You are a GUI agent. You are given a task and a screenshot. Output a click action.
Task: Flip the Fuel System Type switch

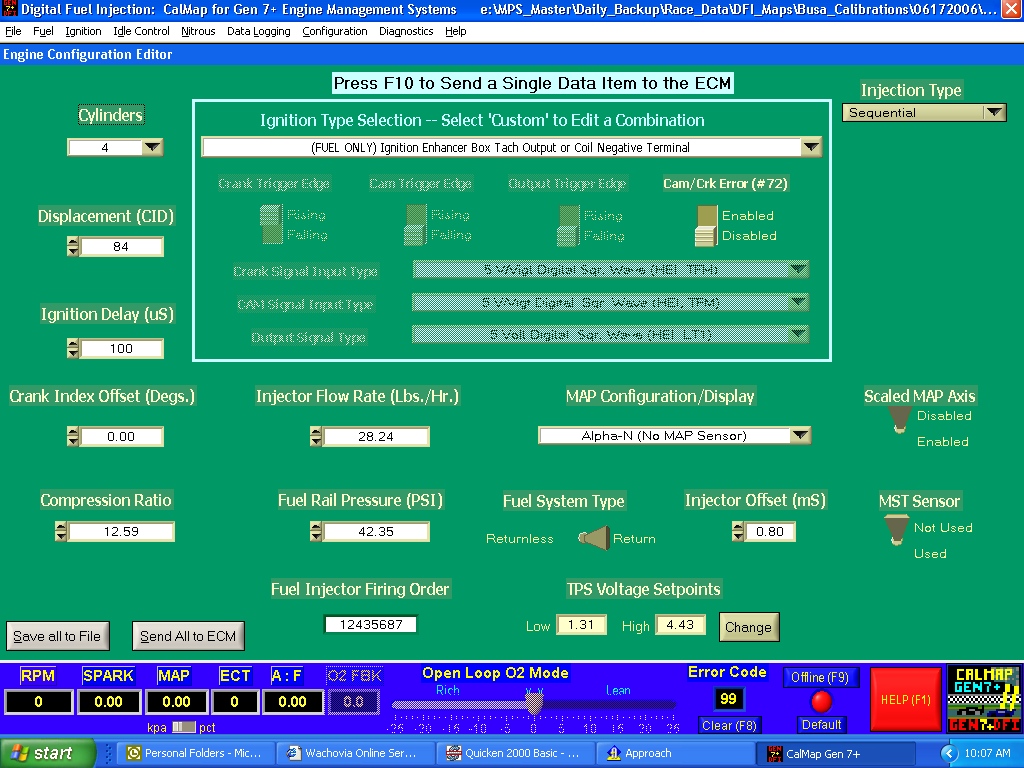pyautogui.click(x=594, y=538)
